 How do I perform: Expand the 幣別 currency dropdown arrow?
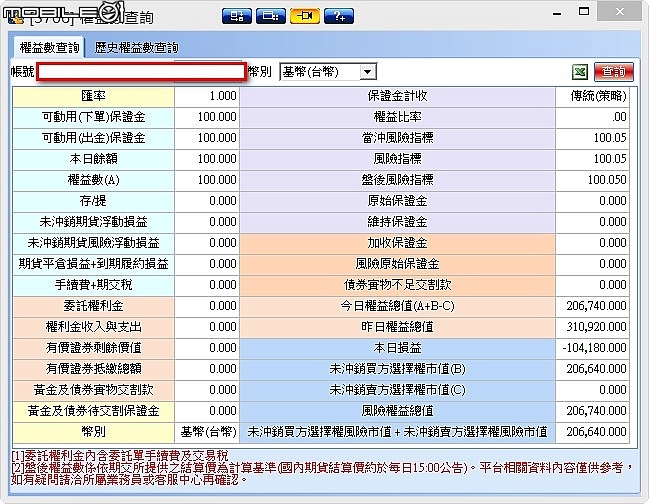(367, 72)
